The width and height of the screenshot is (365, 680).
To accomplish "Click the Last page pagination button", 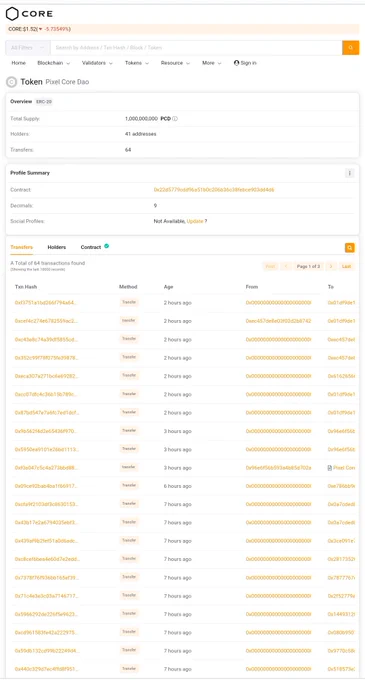I will click(346, 266).
